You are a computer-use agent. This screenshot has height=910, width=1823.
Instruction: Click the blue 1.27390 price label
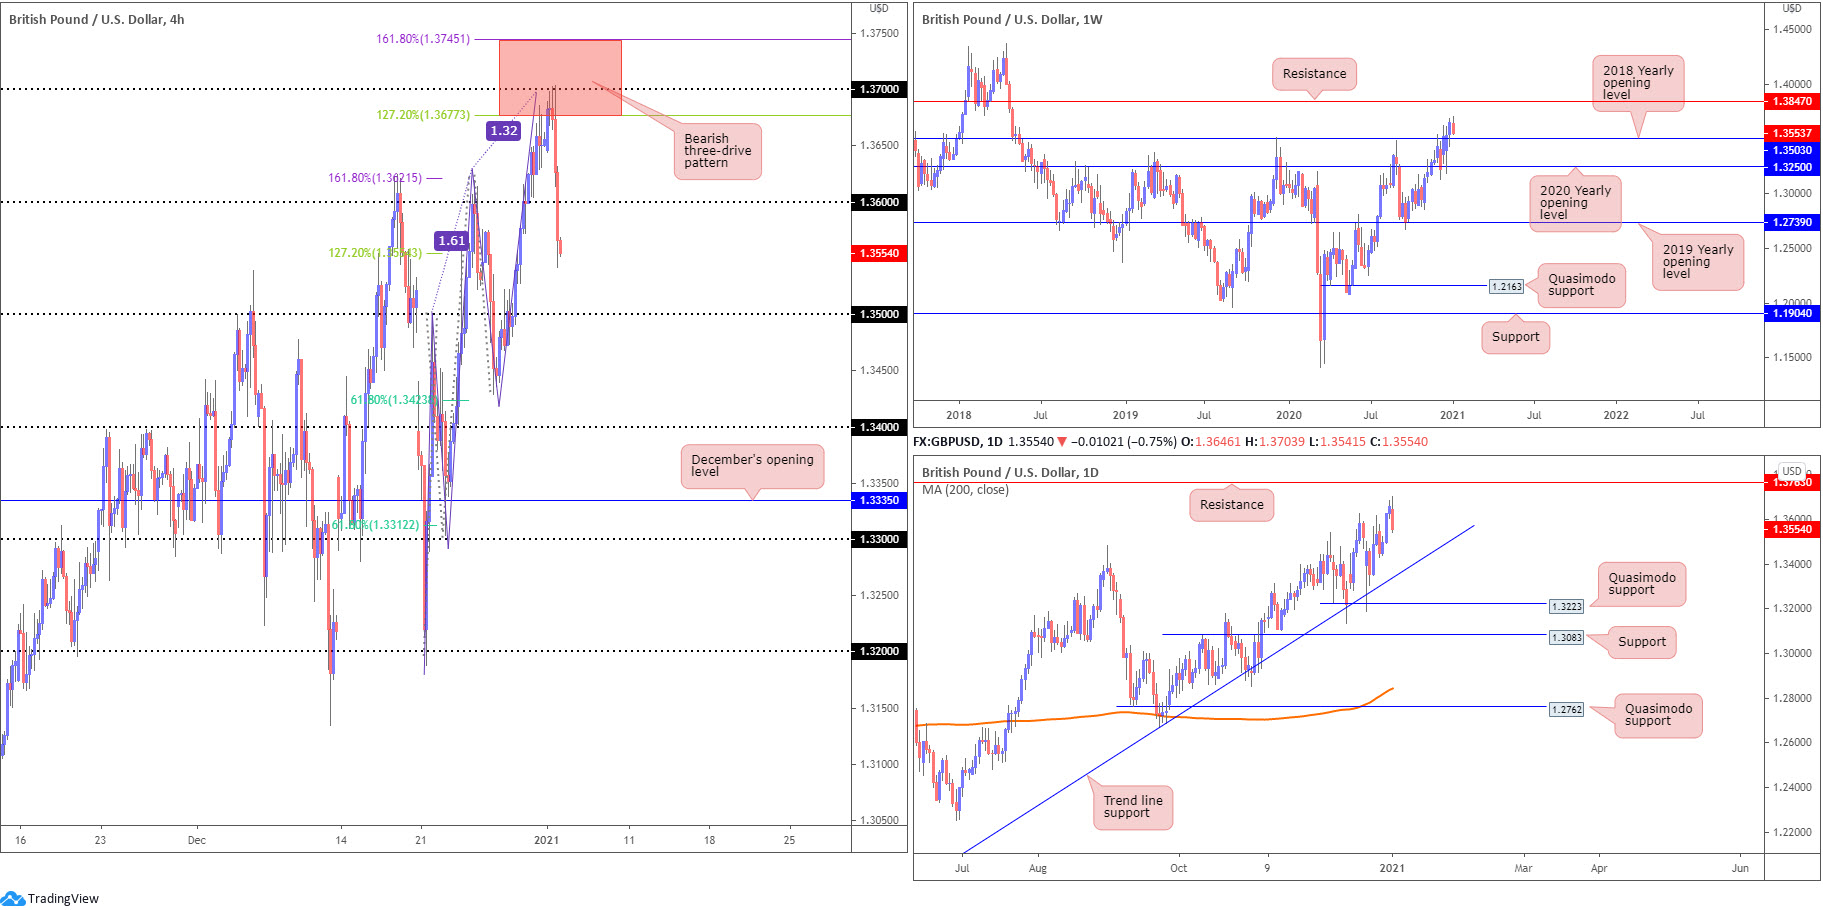(x=1792, y=222)
